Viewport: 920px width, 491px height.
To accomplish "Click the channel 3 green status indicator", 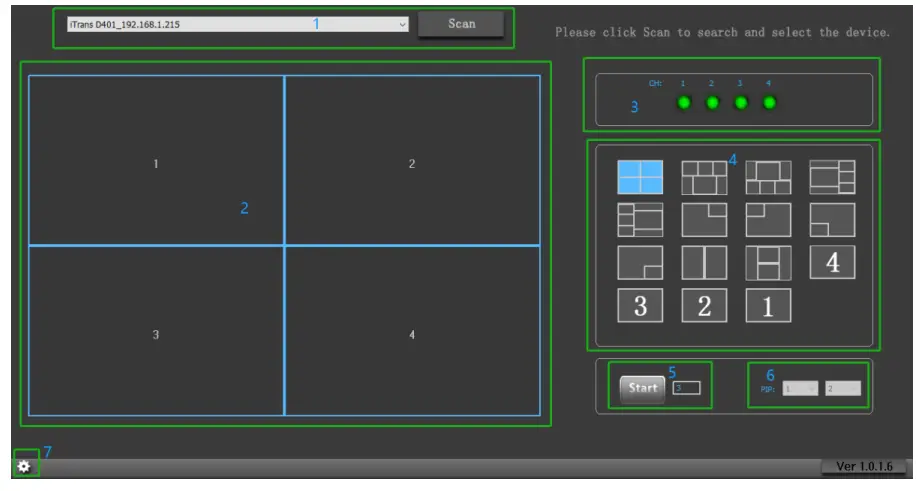I will [x=741, y=103].
